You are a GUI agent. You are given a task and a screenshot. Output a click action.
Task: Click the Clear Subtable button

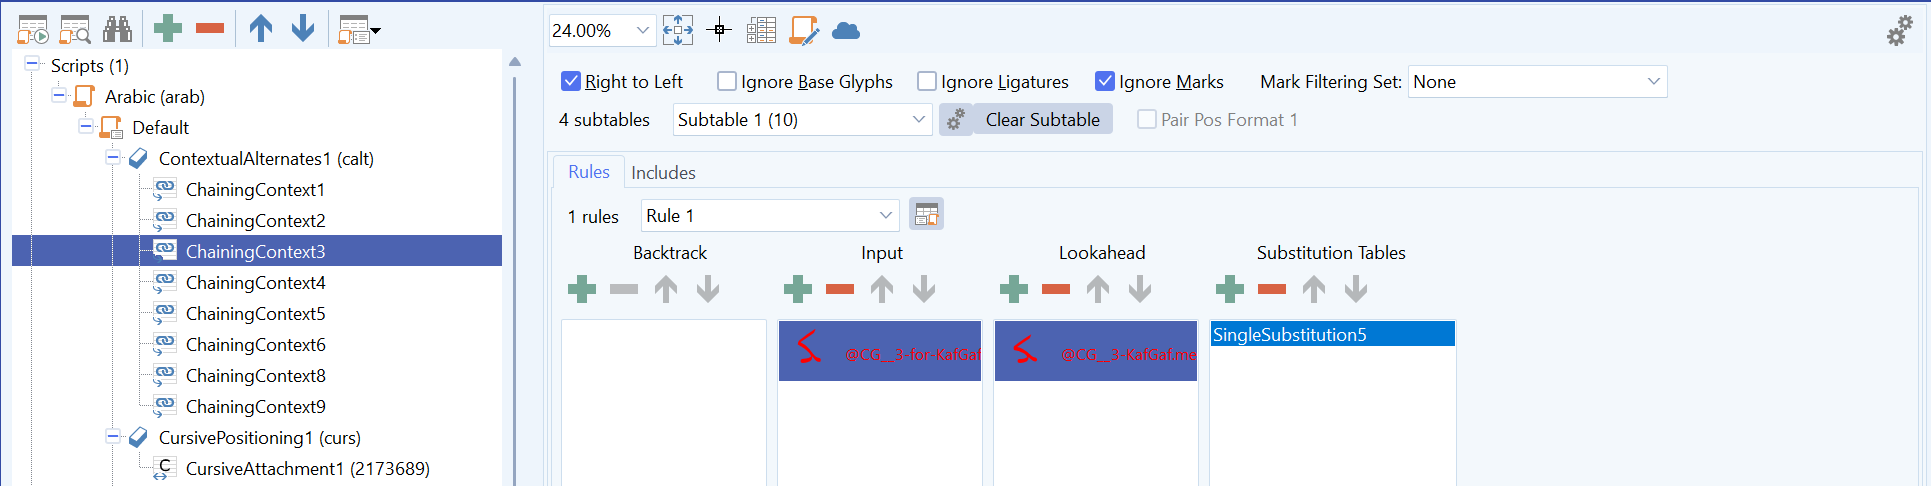coord(1042,120)
